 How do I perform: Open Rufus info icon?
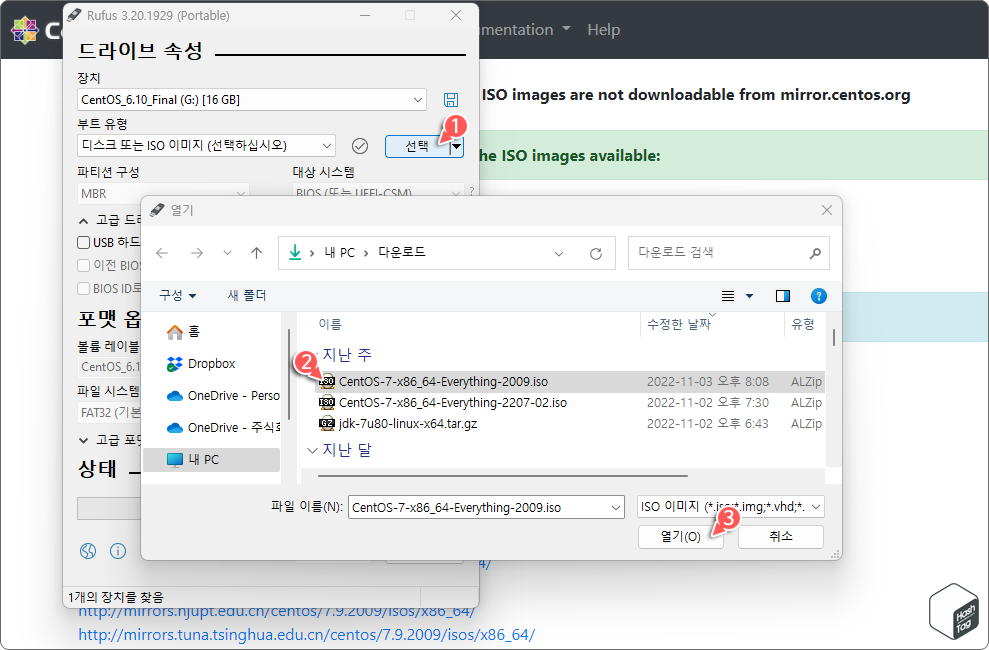click(118, 551)
